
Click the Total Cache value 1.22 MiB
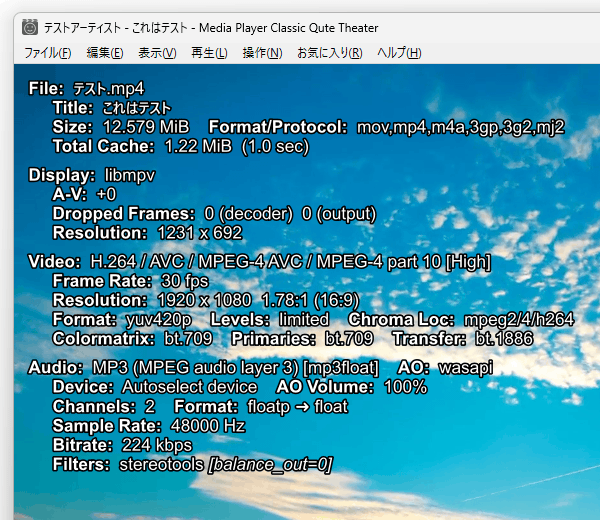tap(198, 146)
